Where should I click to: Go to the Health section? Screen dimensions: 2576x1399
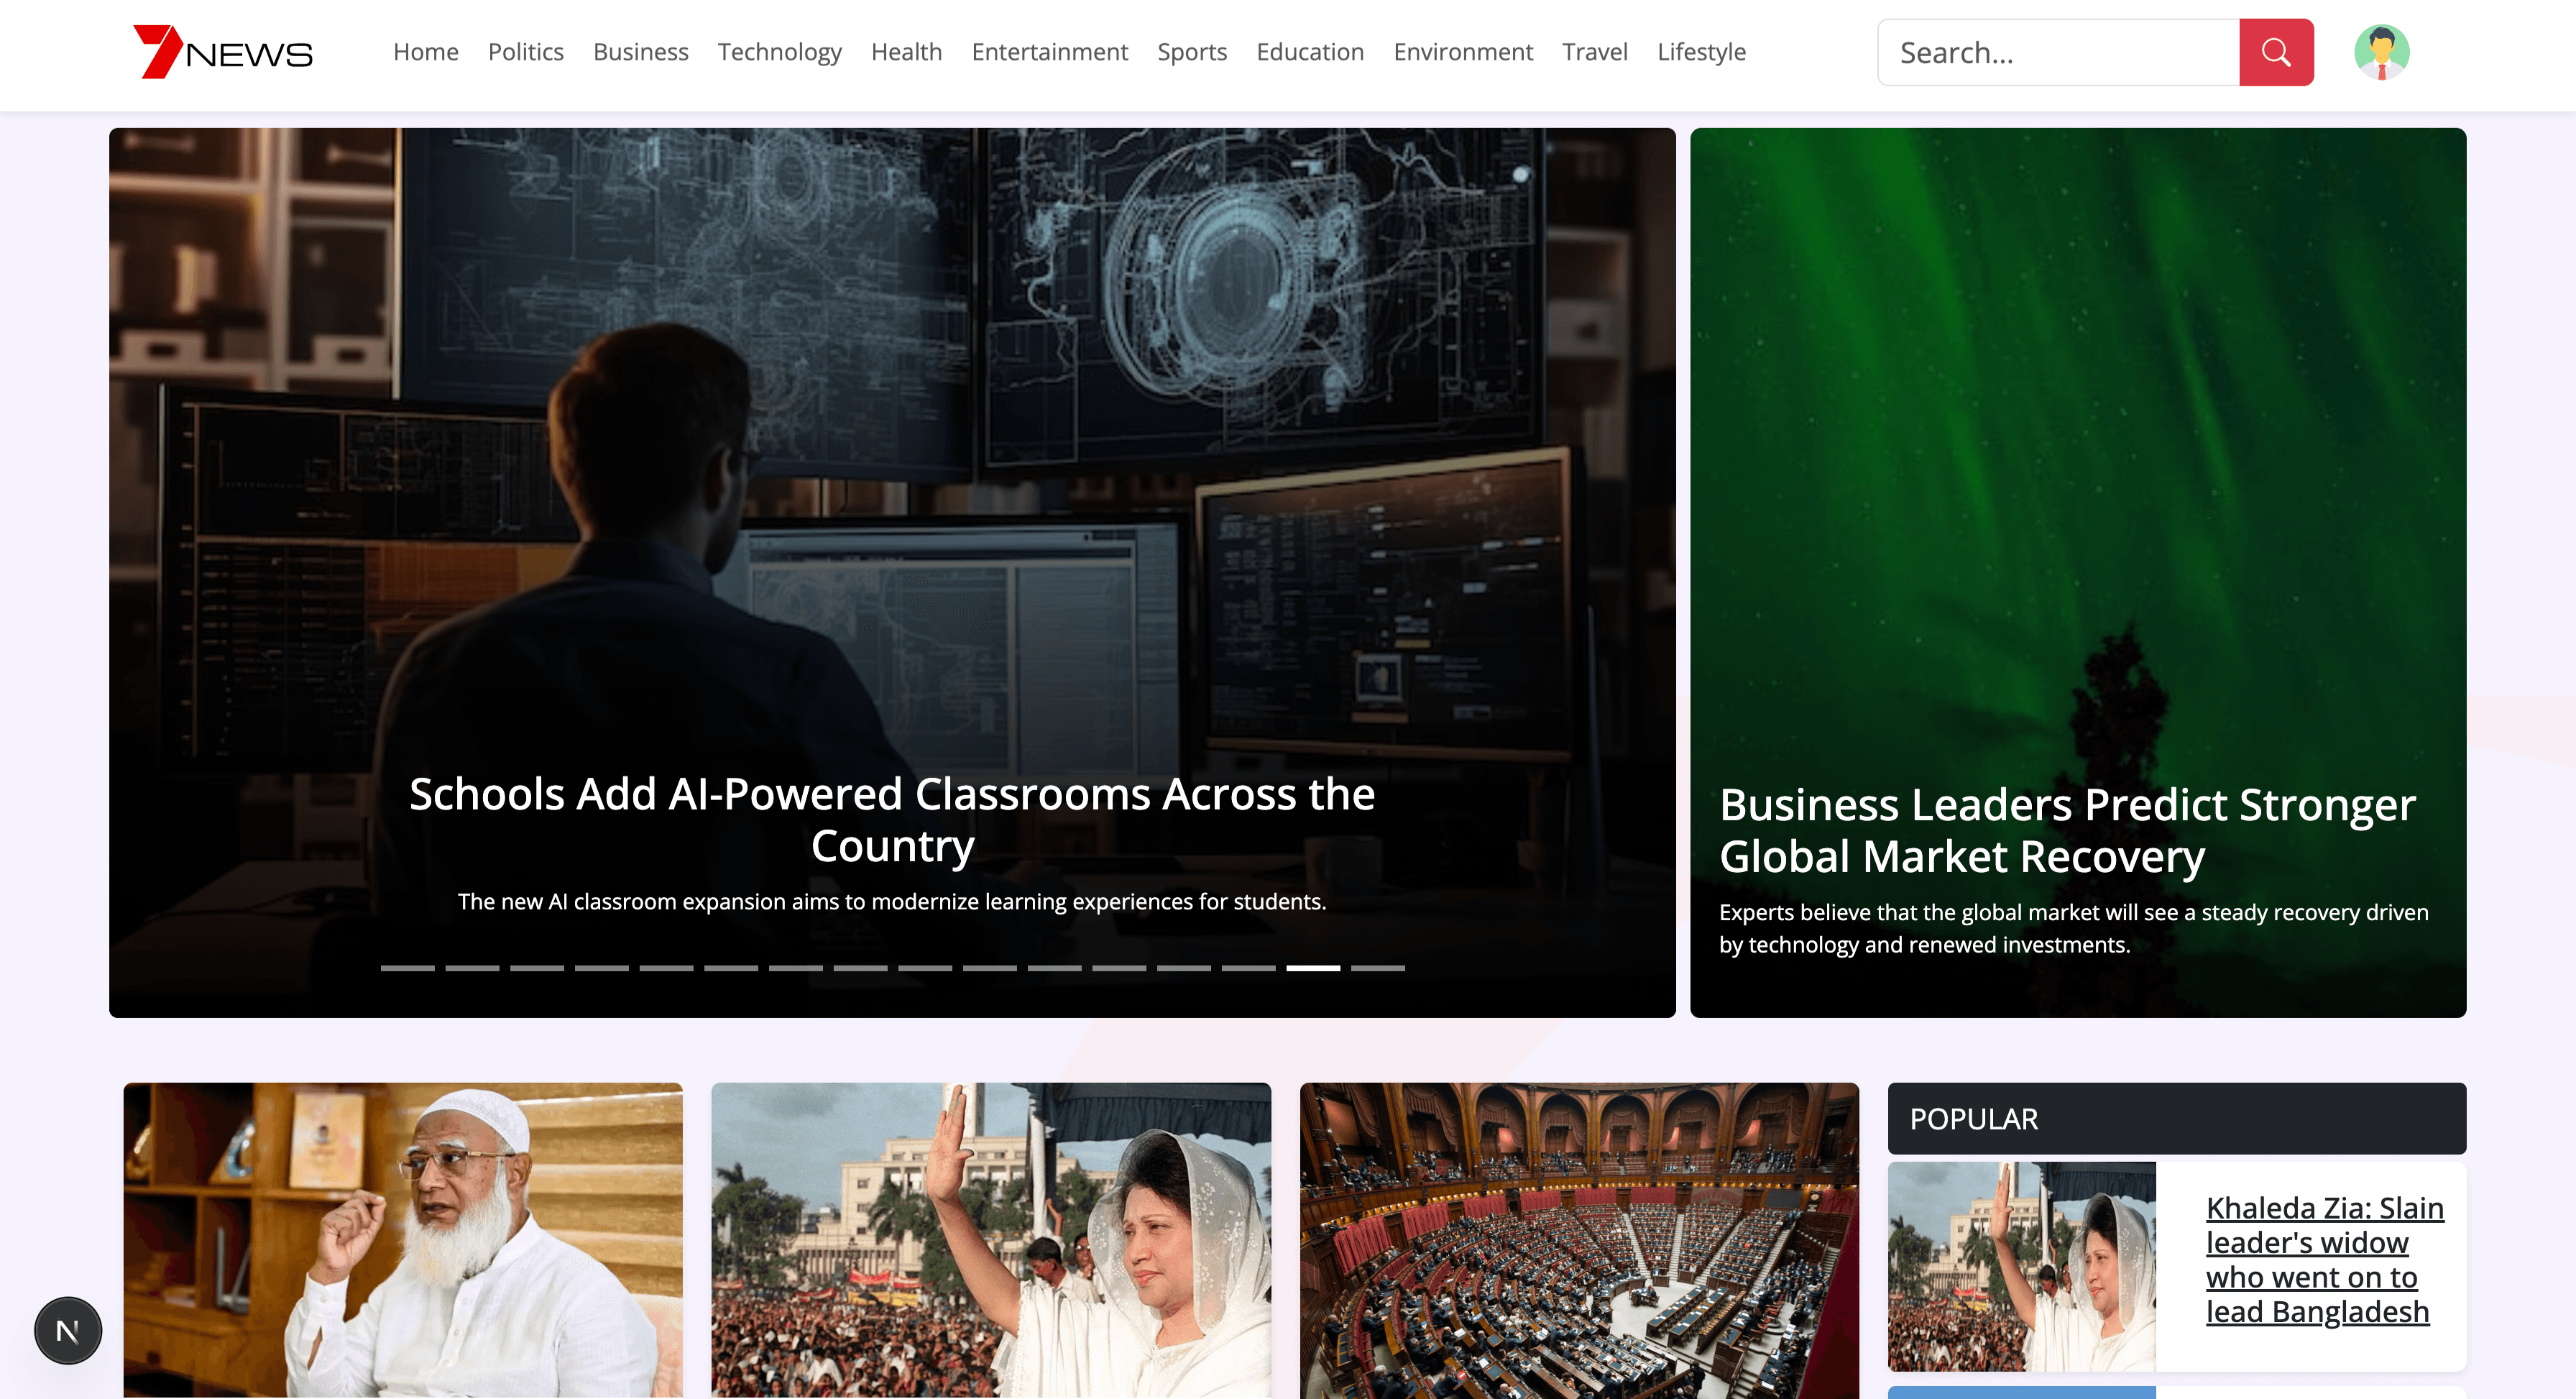coord(906,52)
